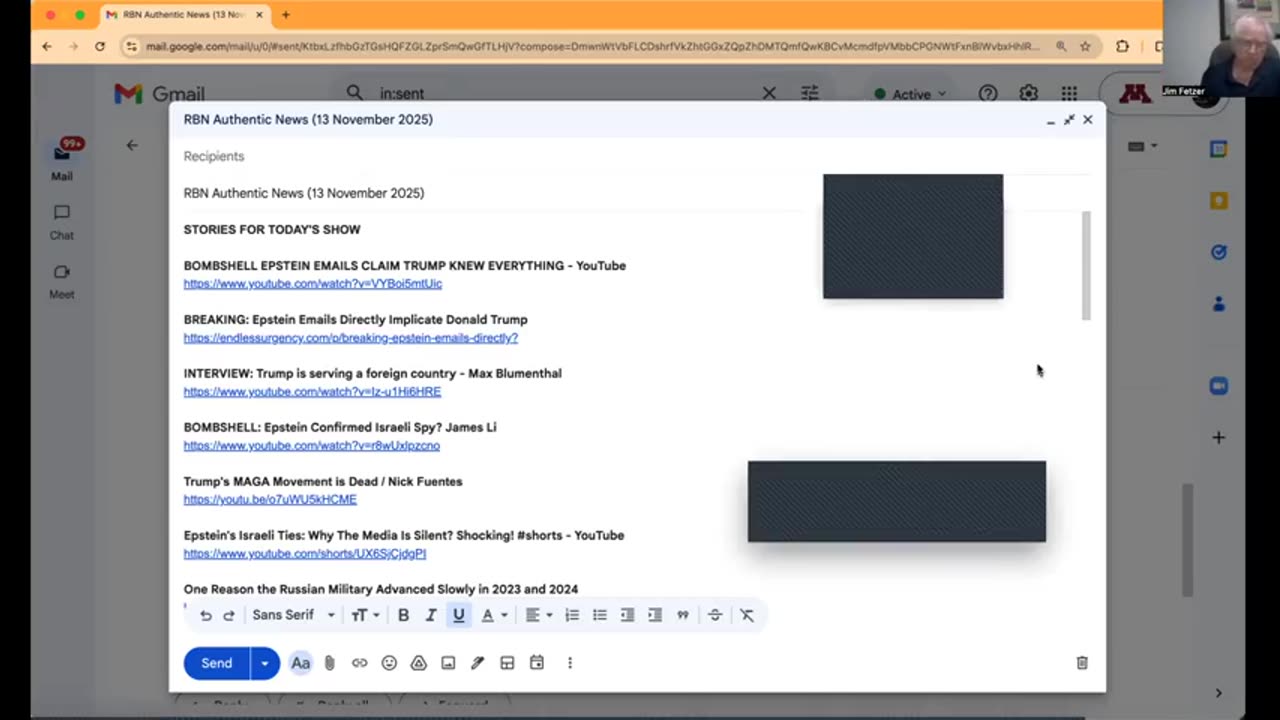Open Gmail support help icon
The height and width of the screenshot is (720, 1280).
point(988,93)
